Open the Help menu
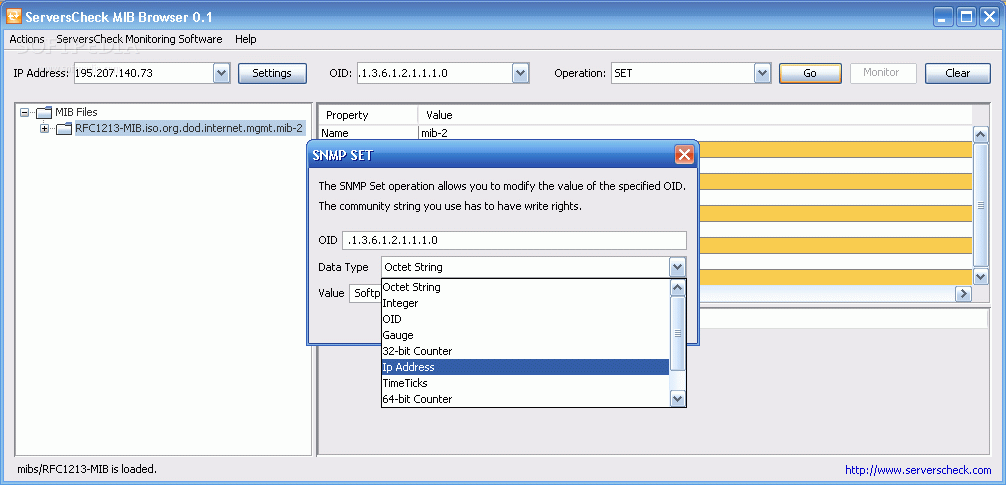This screenshot has height=485, width=1006. [x=246, y=39]
